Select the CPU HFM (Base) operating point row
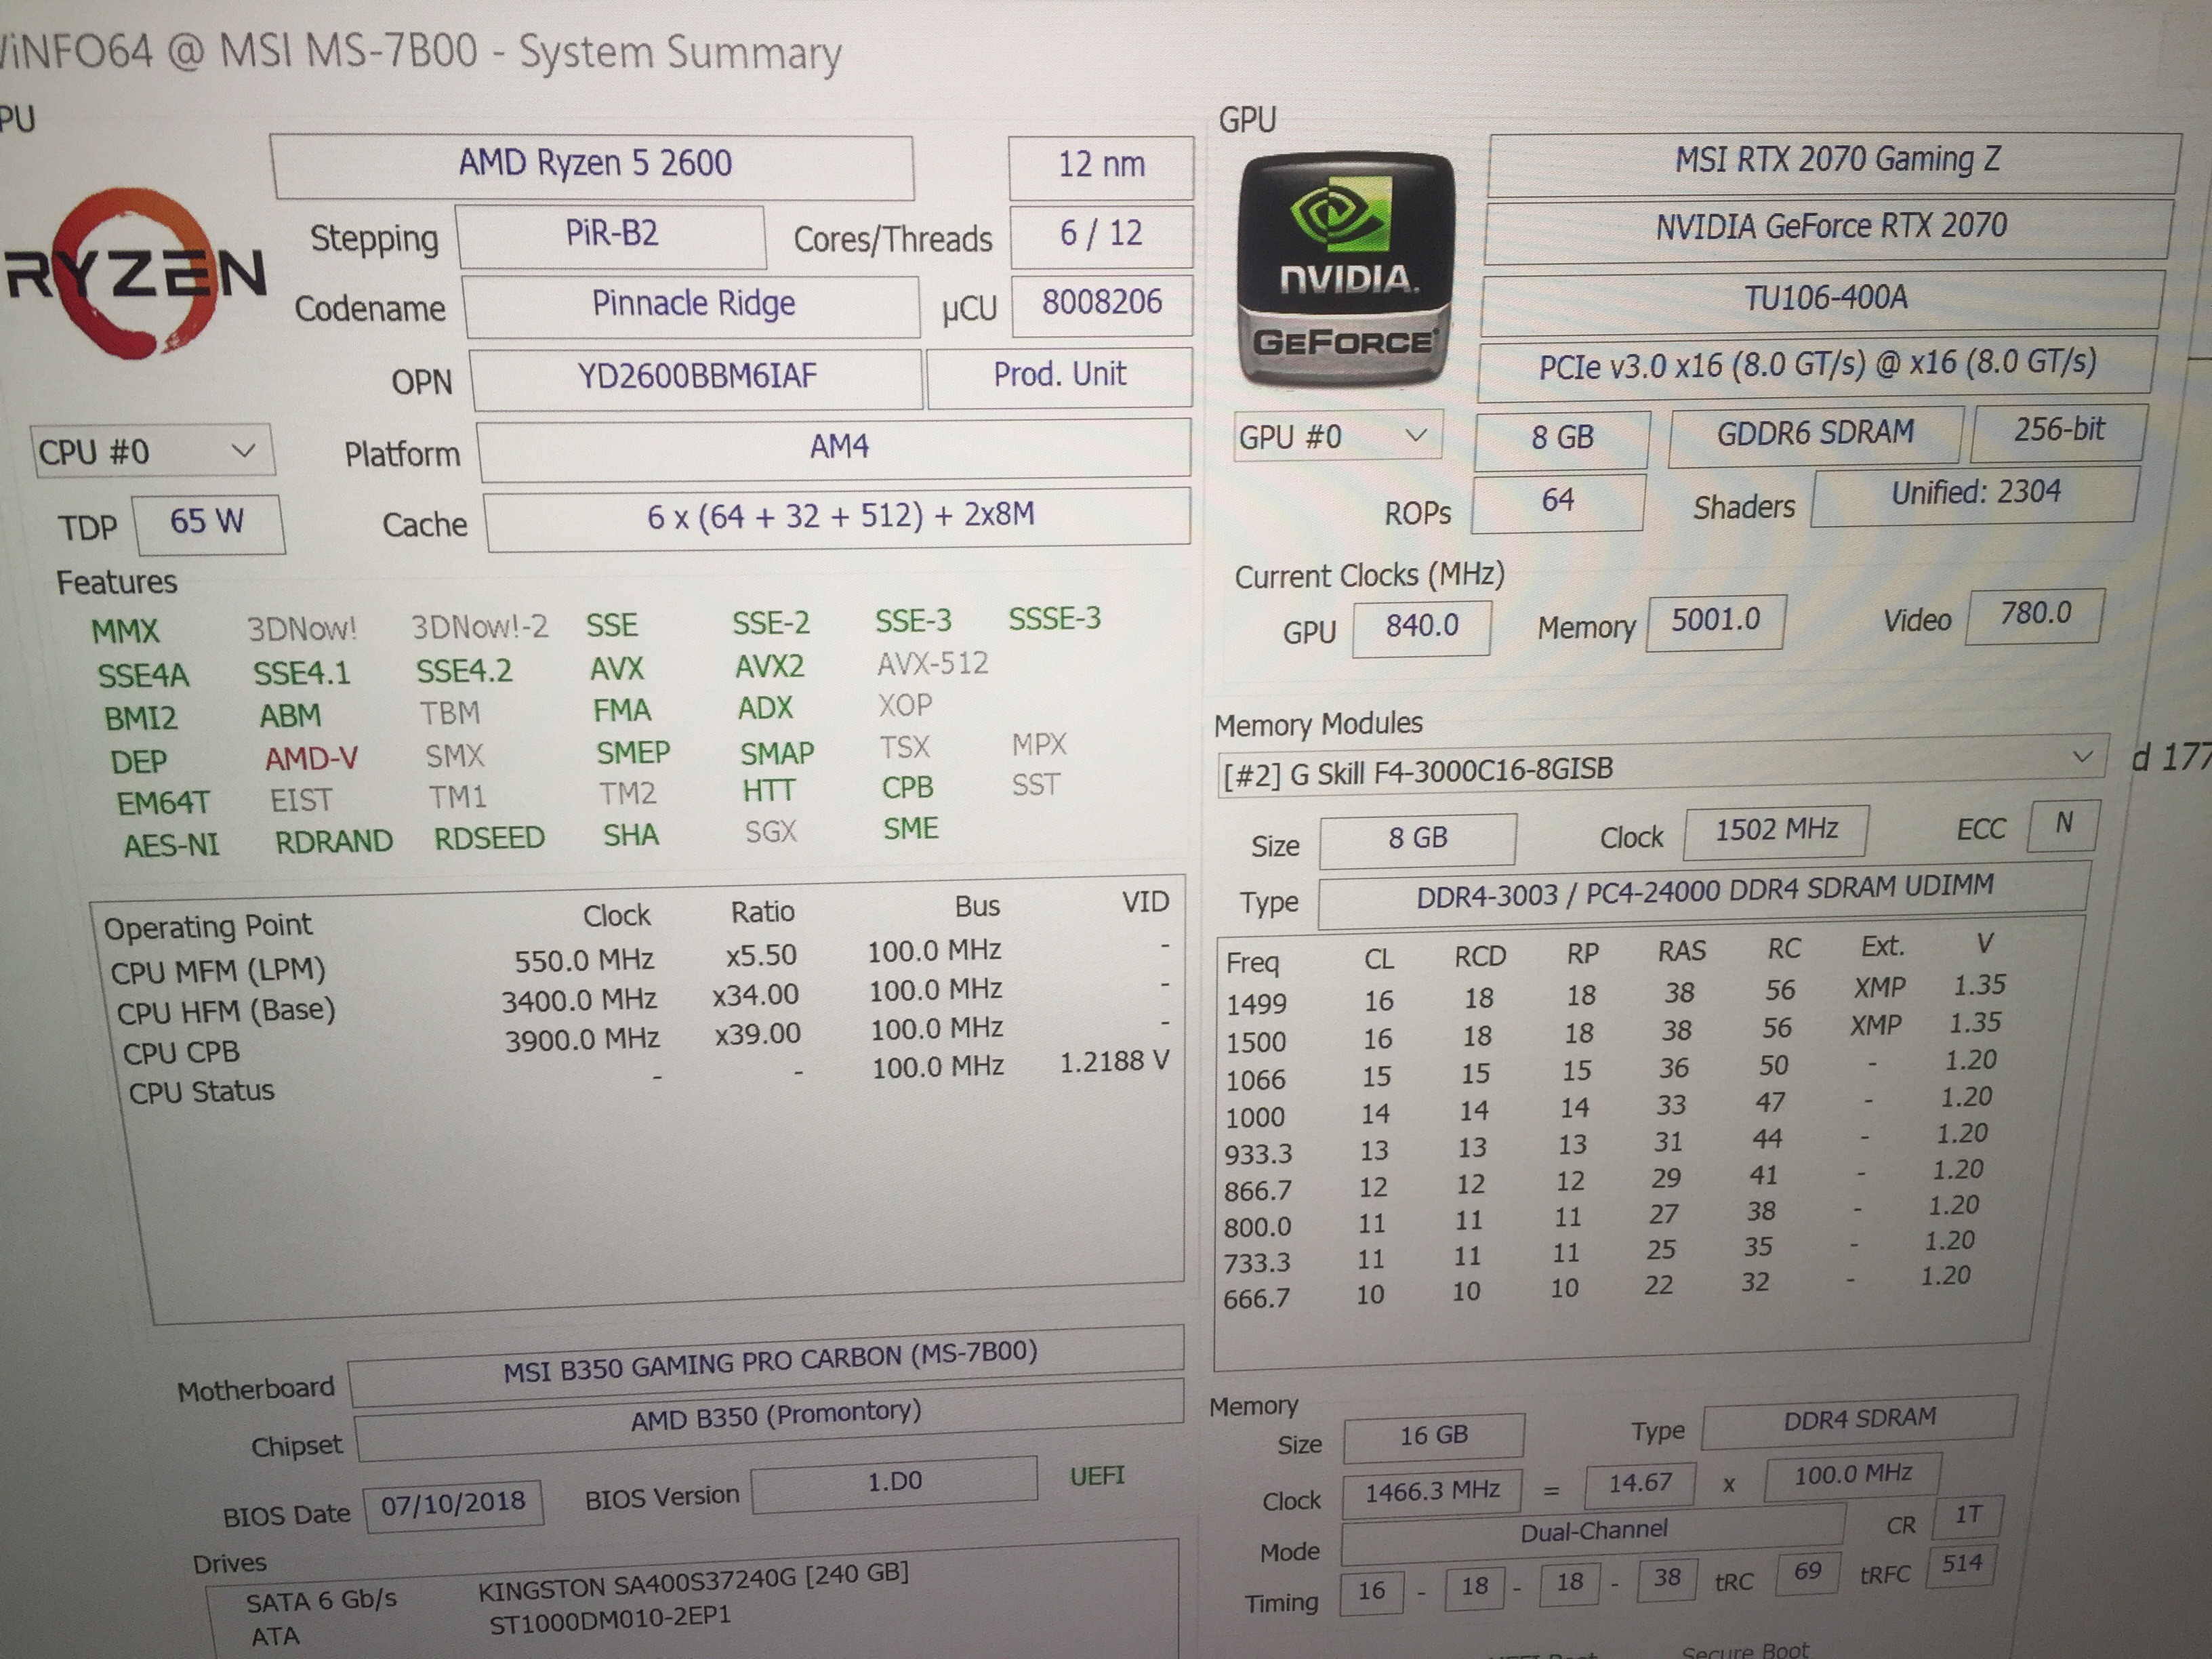Viewport: 2212px width, 1659px height. (x=226, y=1012)
